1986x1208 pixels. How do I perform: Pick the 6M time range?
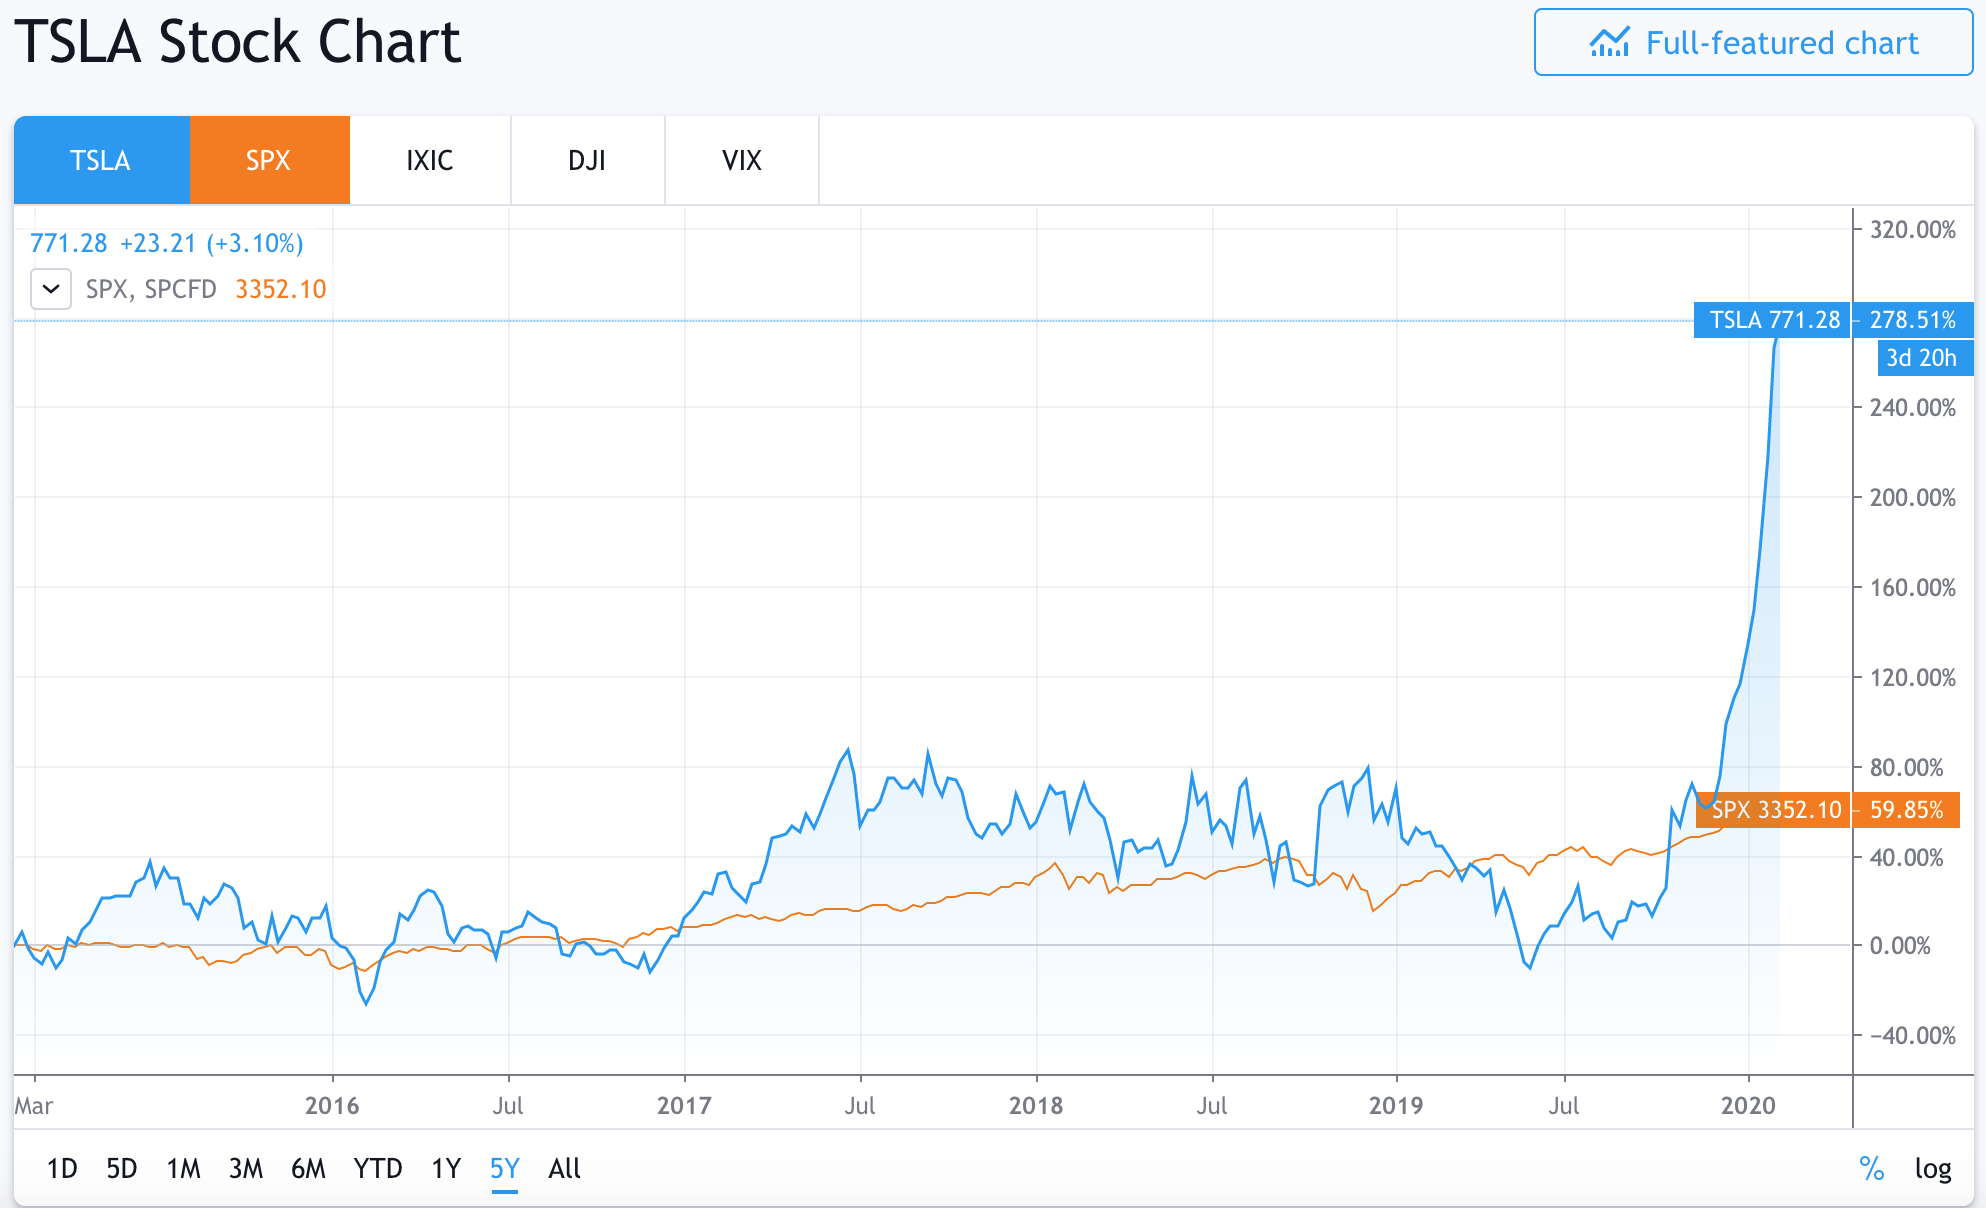[309, 1168]
